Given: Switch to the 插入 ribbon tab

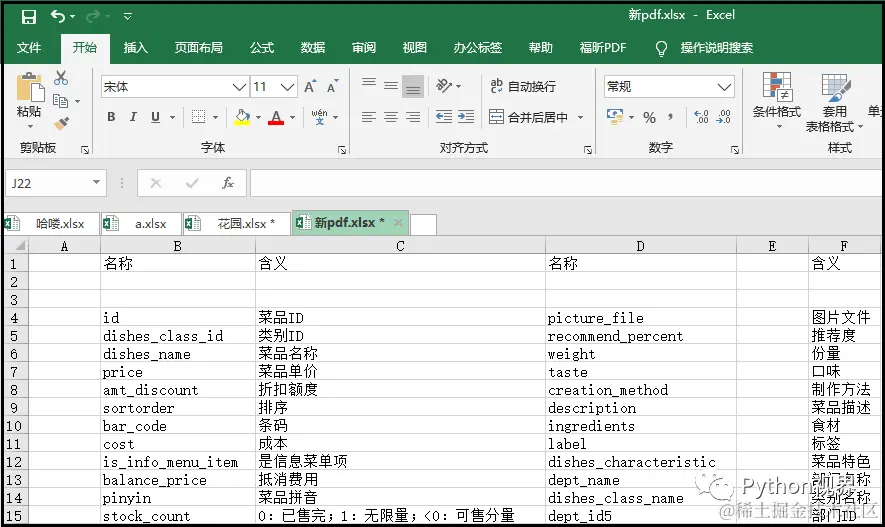Looking at the screenshot, I should coord(135,48).
